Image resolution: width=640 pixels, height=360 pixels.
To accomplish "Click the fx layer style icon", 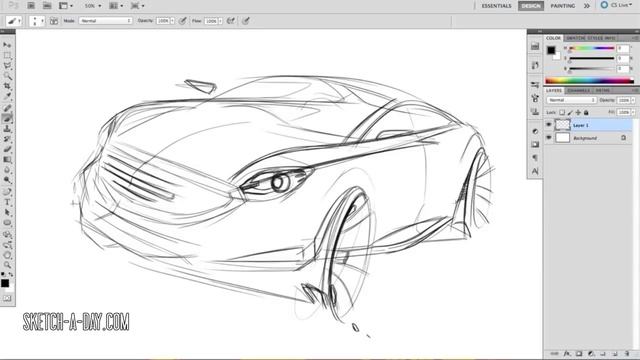I will point(567,354).
